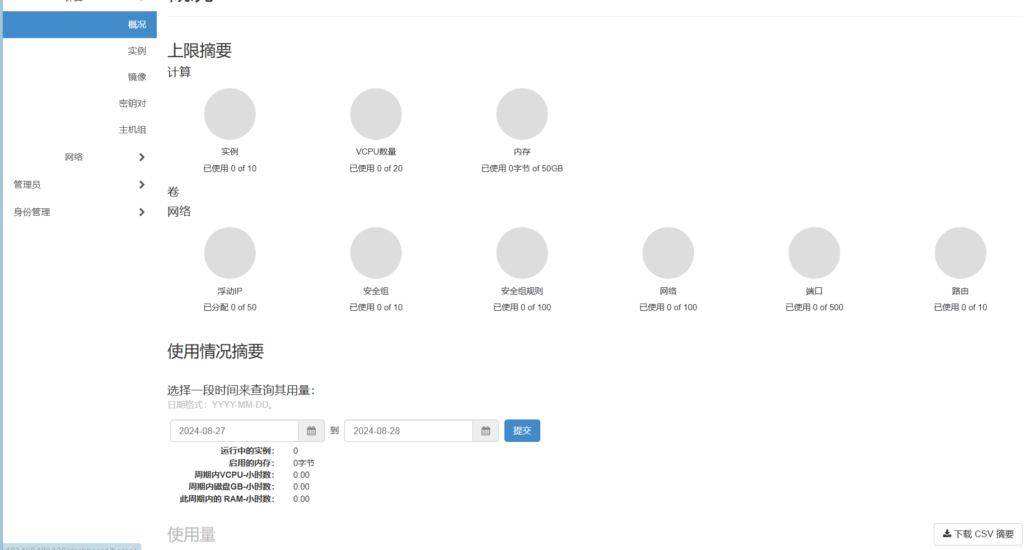Open 密钥对 in the sidebar
The image size is (1024, 550).
click(x=133, y=103)
